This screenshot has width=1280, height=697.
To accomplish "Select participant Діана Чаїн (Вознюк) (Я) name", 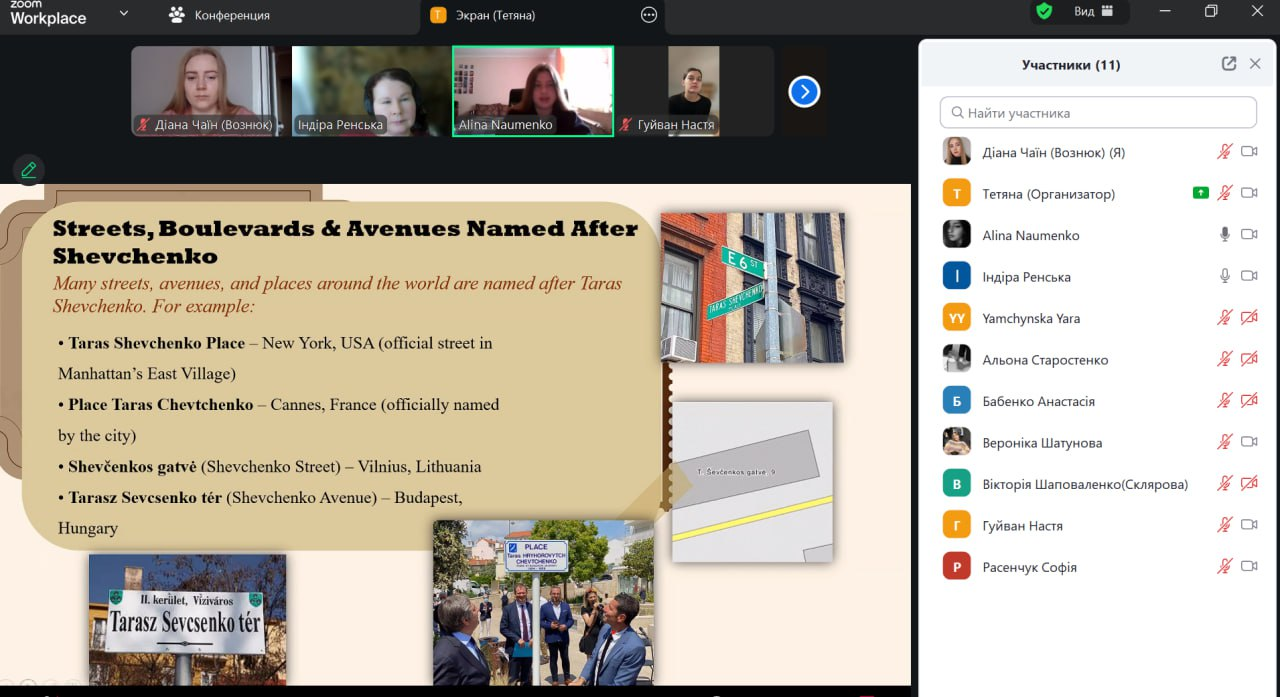I will click(1054, 153).
